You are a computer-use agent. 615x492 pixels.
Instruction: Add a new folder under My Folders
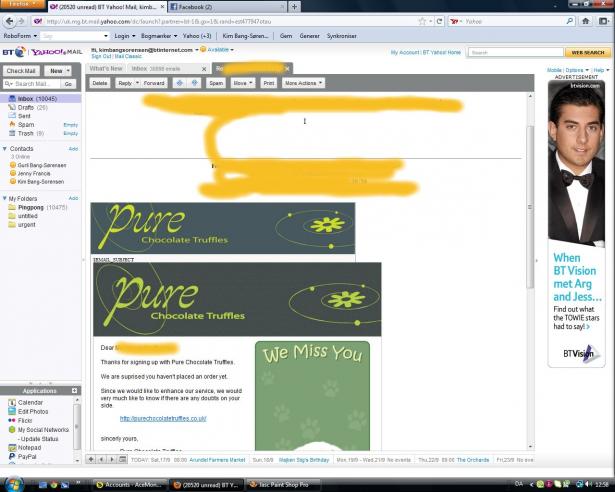pos(73,199)
